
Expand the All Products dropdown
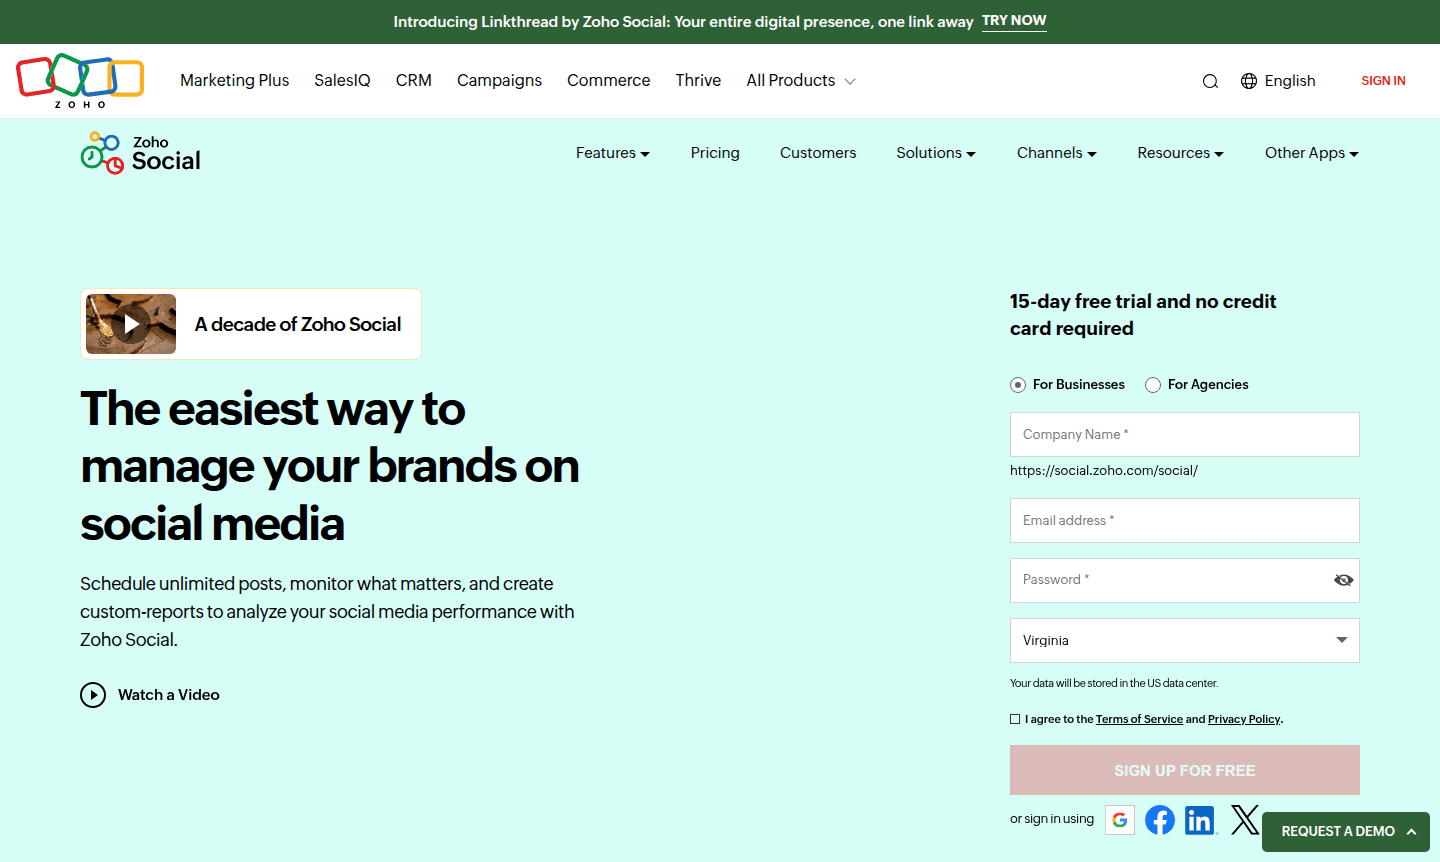800,80
